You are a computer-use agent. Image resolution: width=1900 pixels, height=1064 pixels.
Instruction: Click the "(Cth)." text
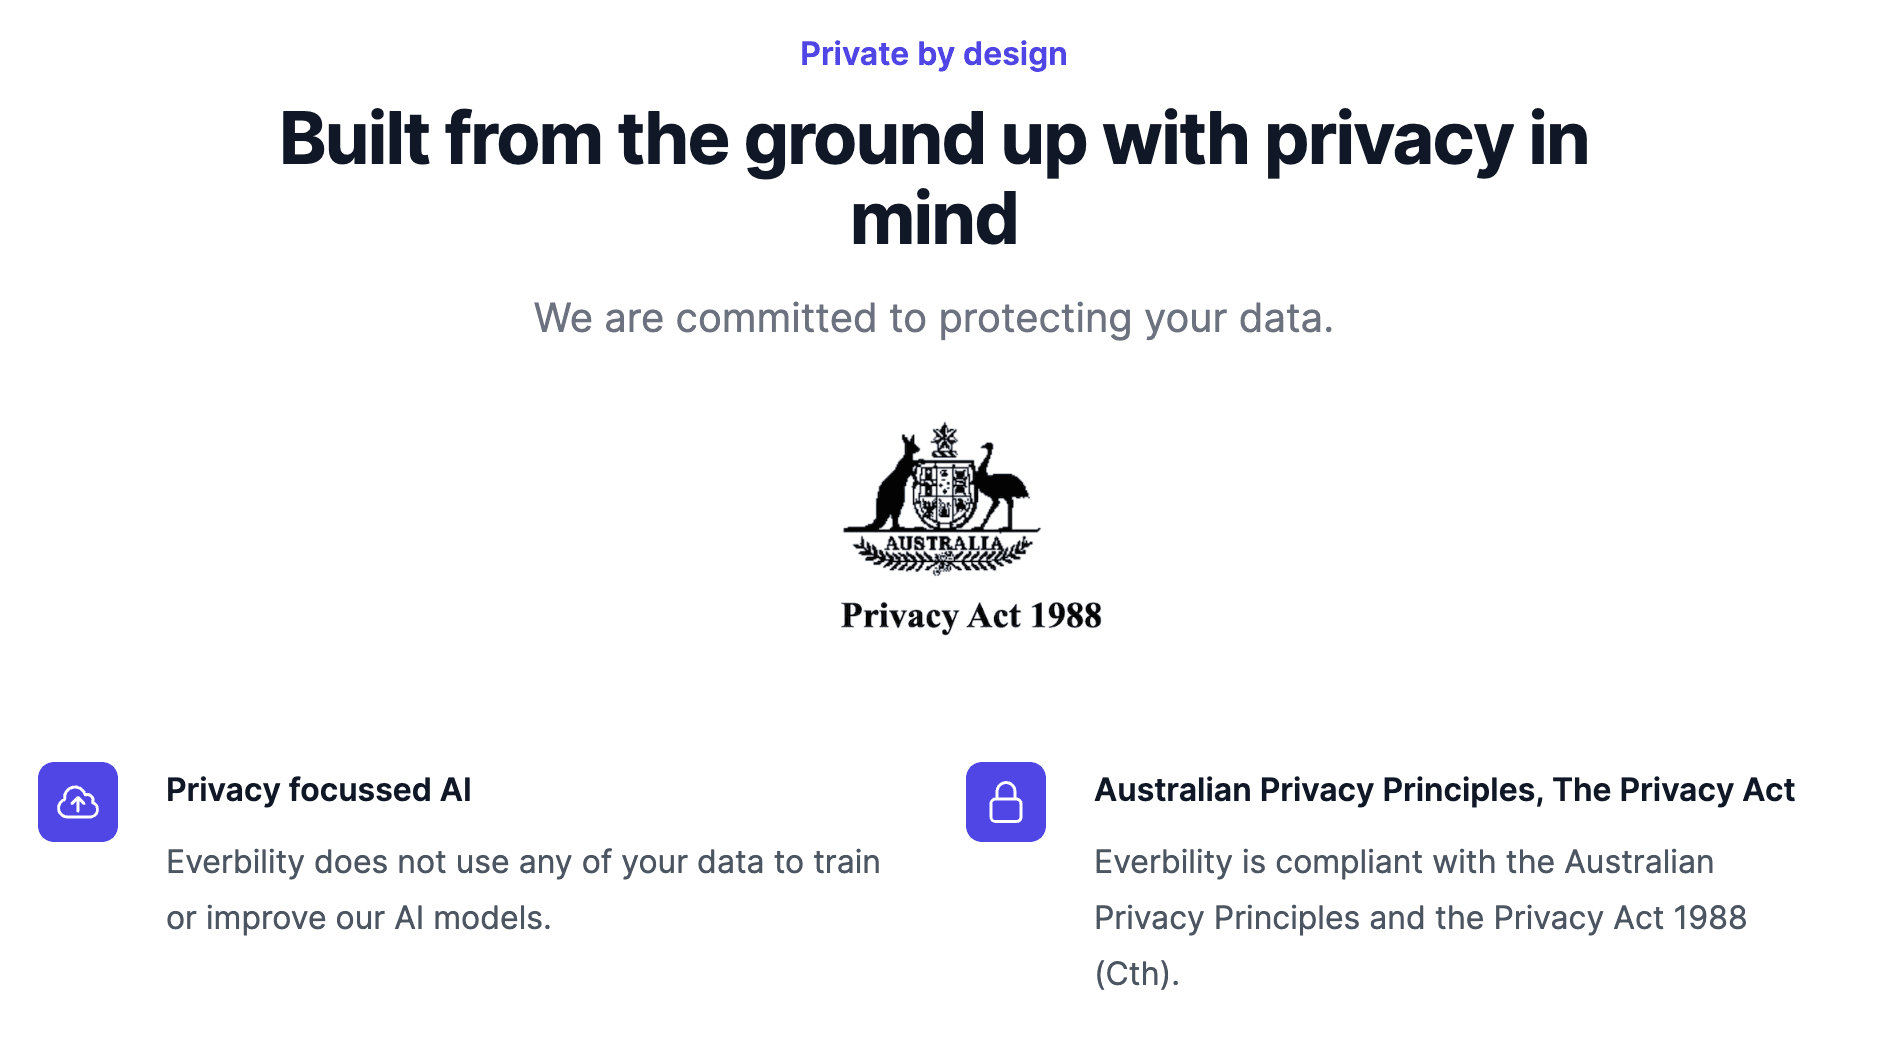tap(1137, 974)
